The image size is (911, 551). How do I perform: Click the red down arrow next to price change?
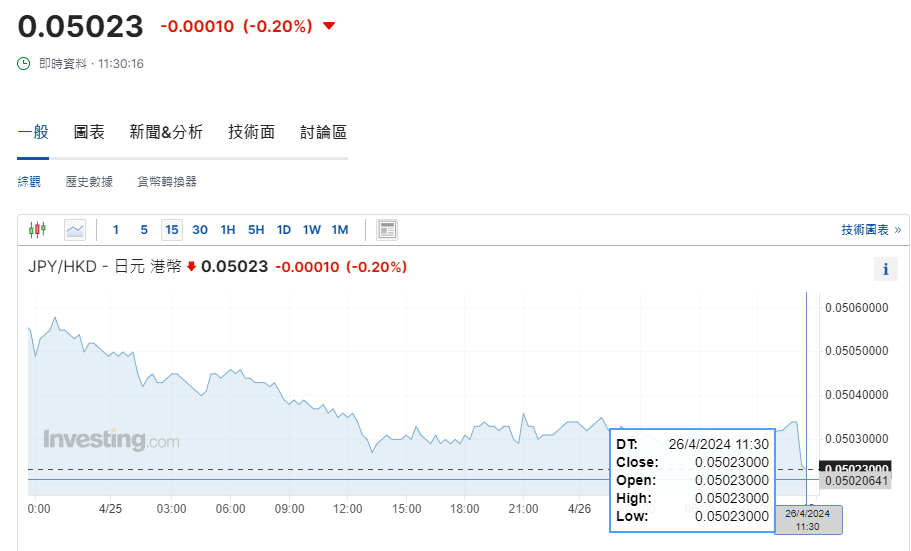coord(329,26)
